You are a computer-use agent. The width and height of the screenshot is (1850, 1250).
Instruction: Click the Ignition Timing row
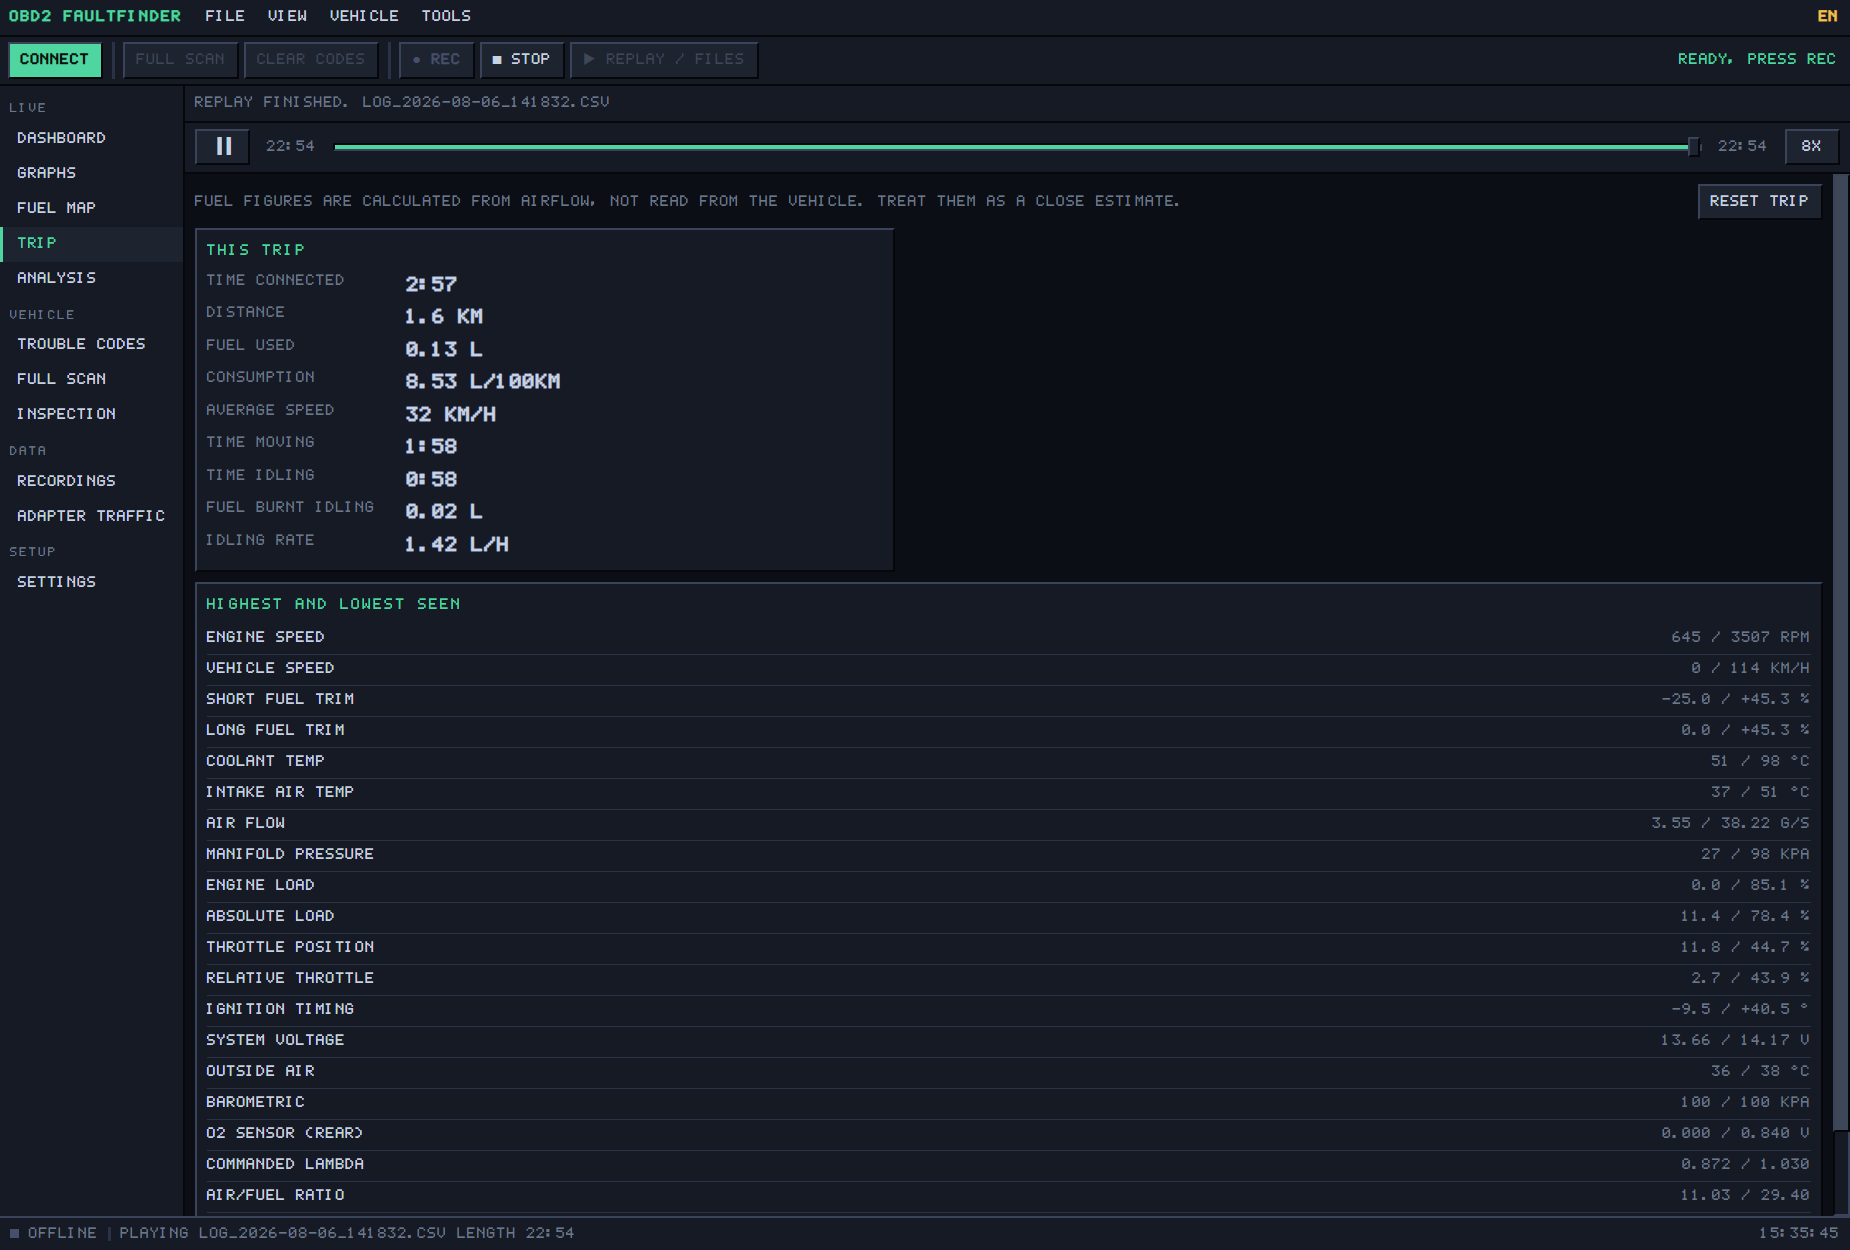(1007, 1009)
